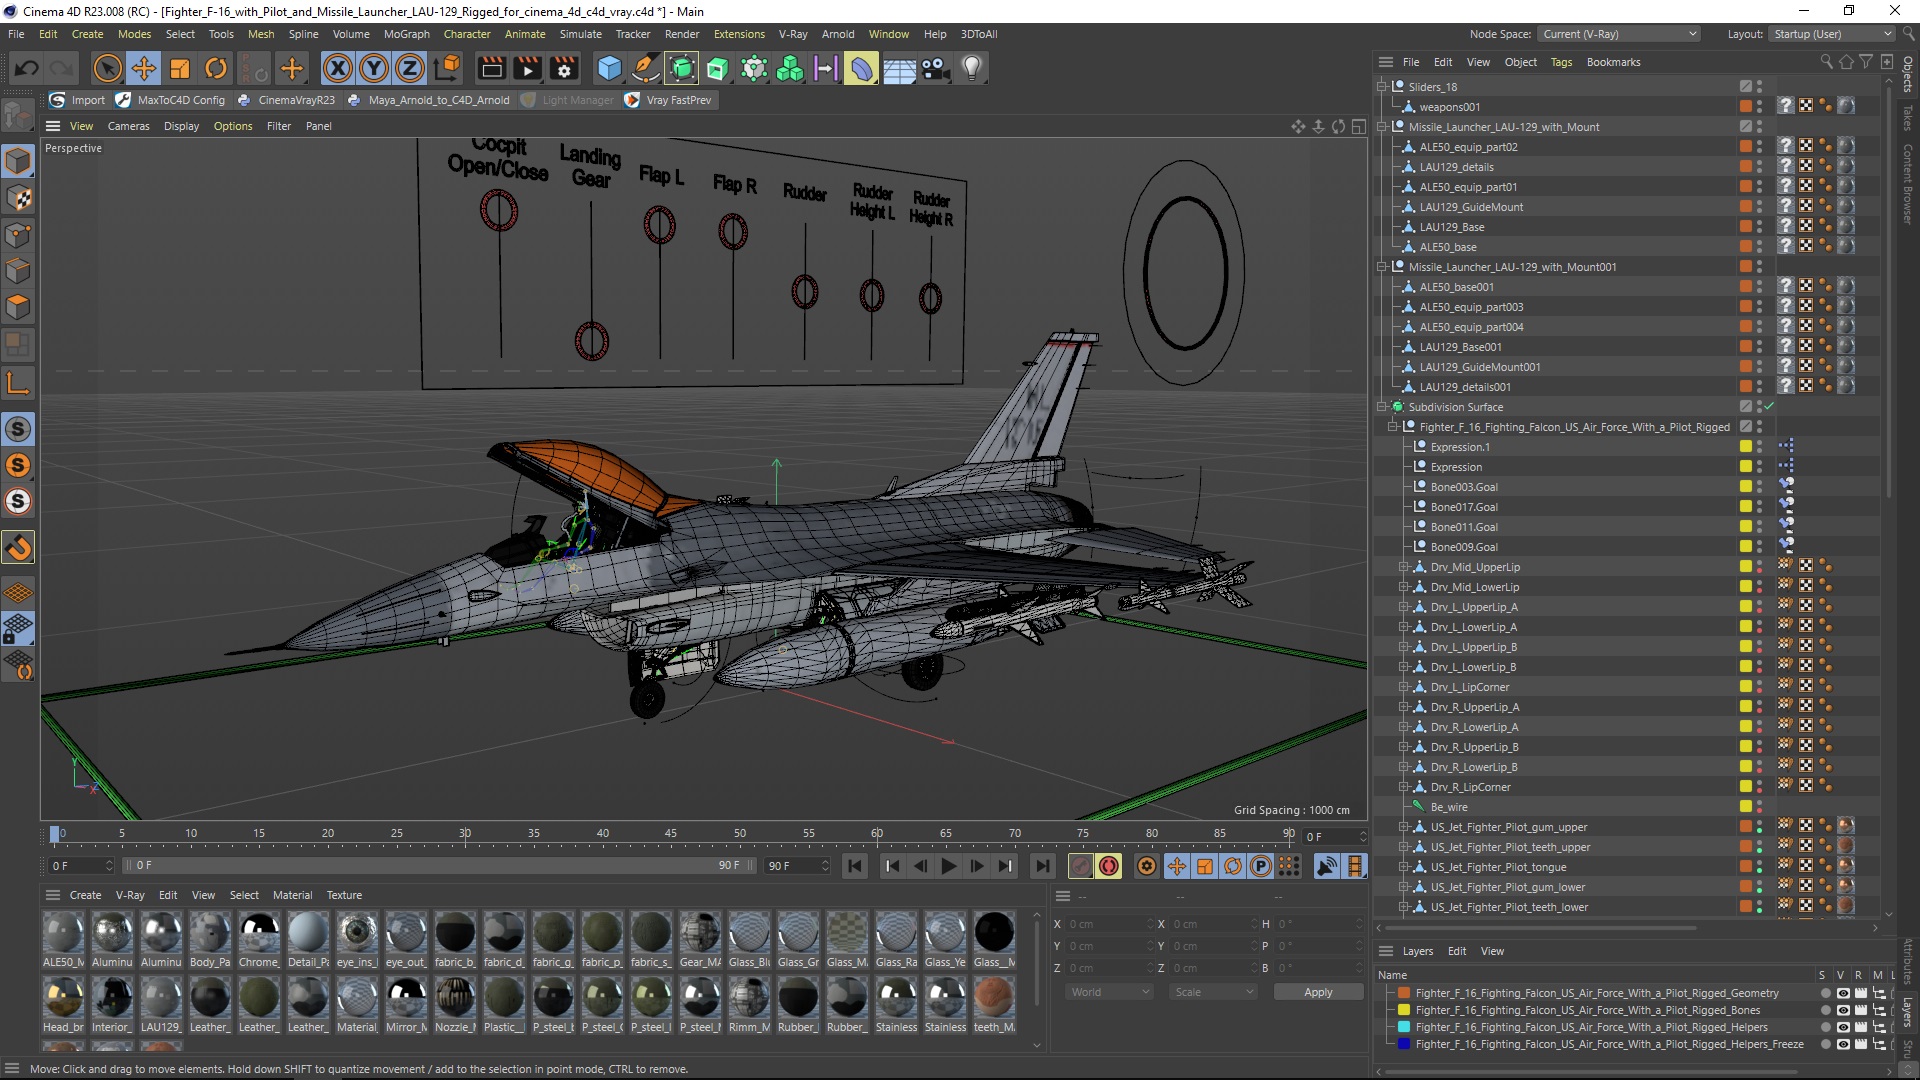Open the World coordinate system dropdown
The width and height of the screenshot is (1920, 1080).
tap(1109, 992)
